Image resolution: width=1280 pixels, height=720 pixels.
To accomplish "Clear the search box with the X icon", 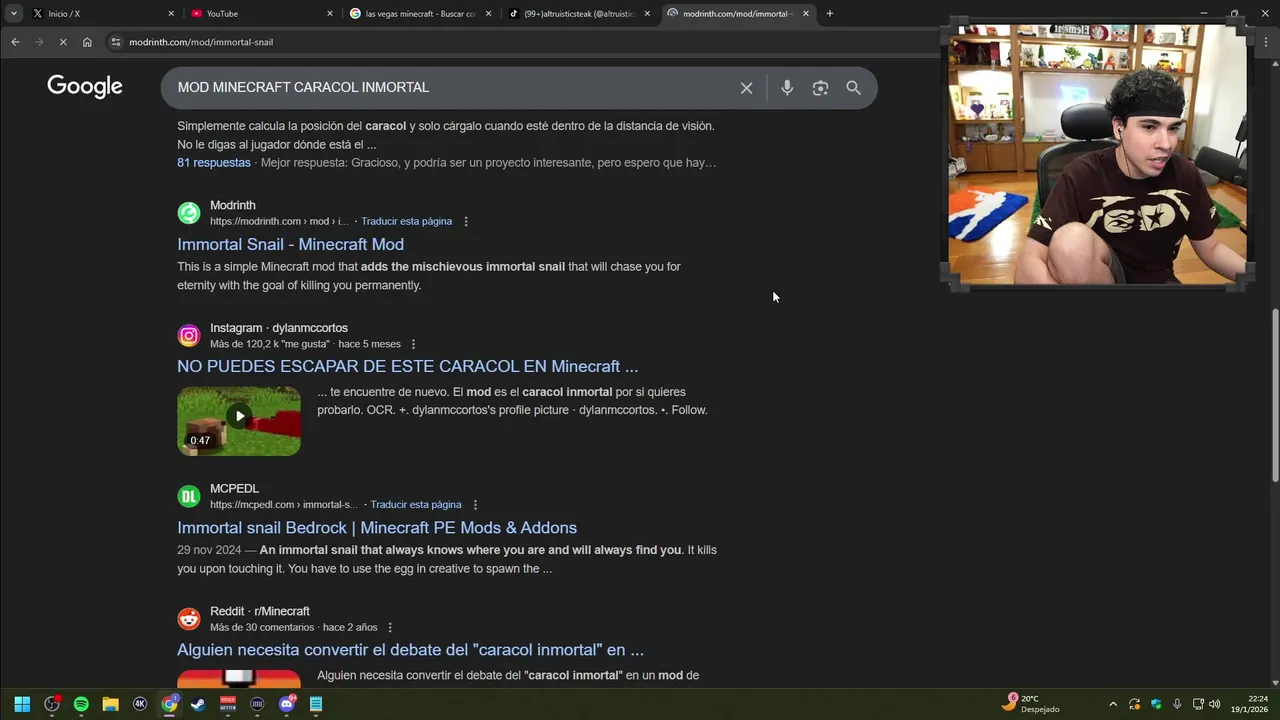I will [746, 88].
